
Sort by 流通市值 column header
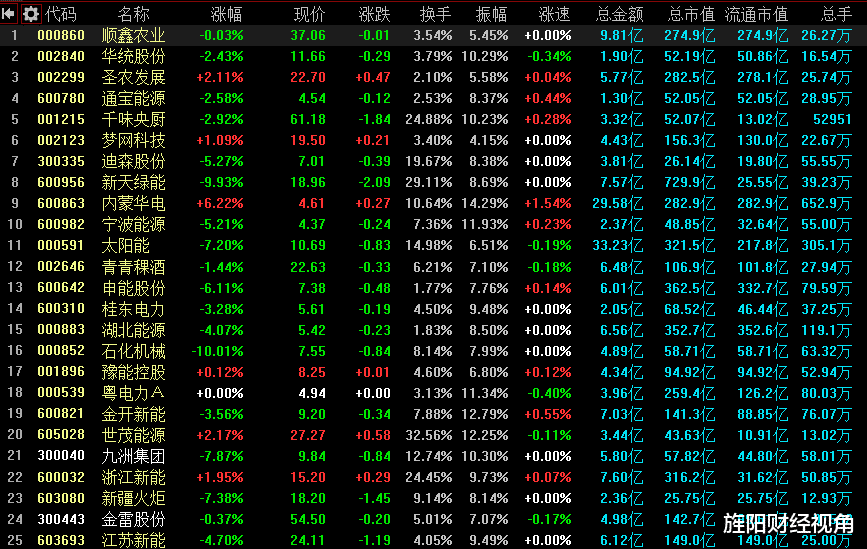tap(756, 14)
